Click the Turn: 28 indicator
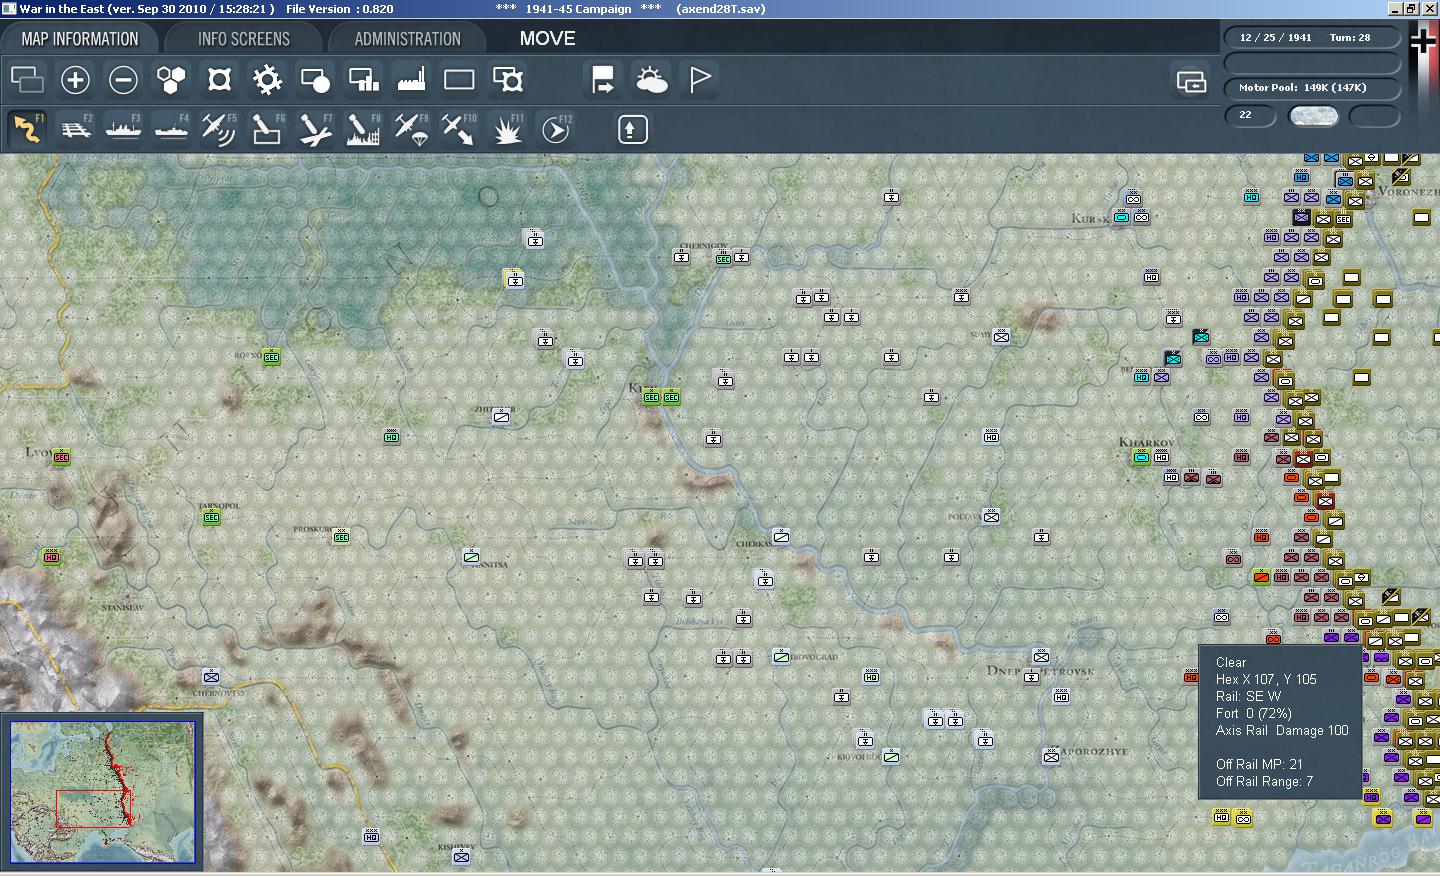The width and height of the screenshot is (1440, 876). click(x=1350, y=38)
